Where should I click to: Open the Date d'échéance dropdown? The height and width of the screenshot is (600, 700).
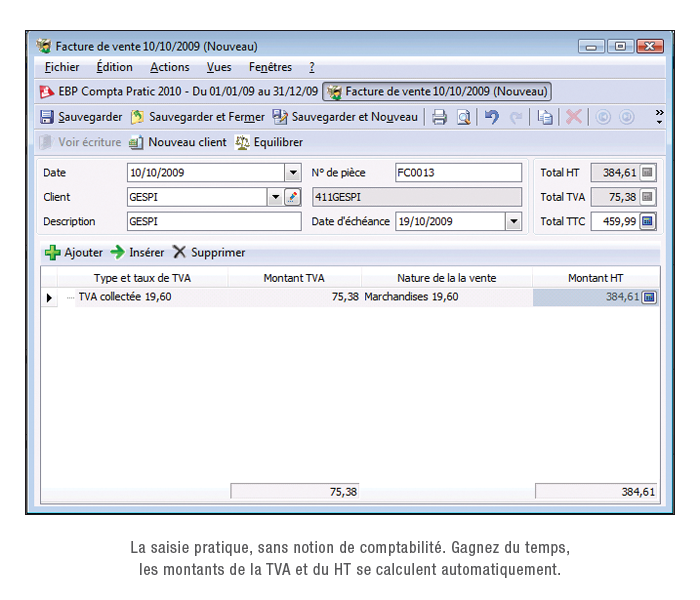pyautogui.click(x=513, y=221)
